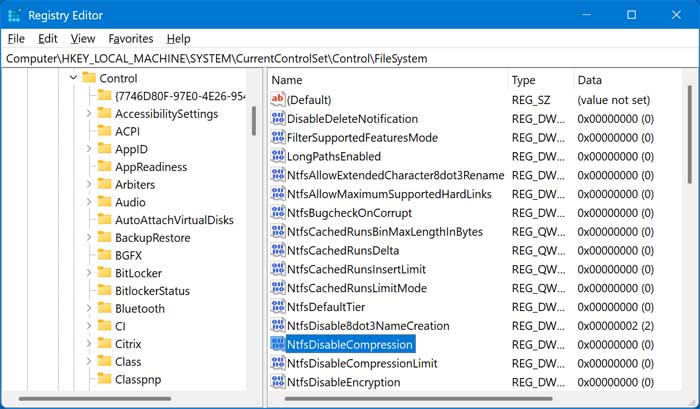Click the DWORD icon beside LongPathsEnabled
Viewport: 700px width, 409px height.
278,156
